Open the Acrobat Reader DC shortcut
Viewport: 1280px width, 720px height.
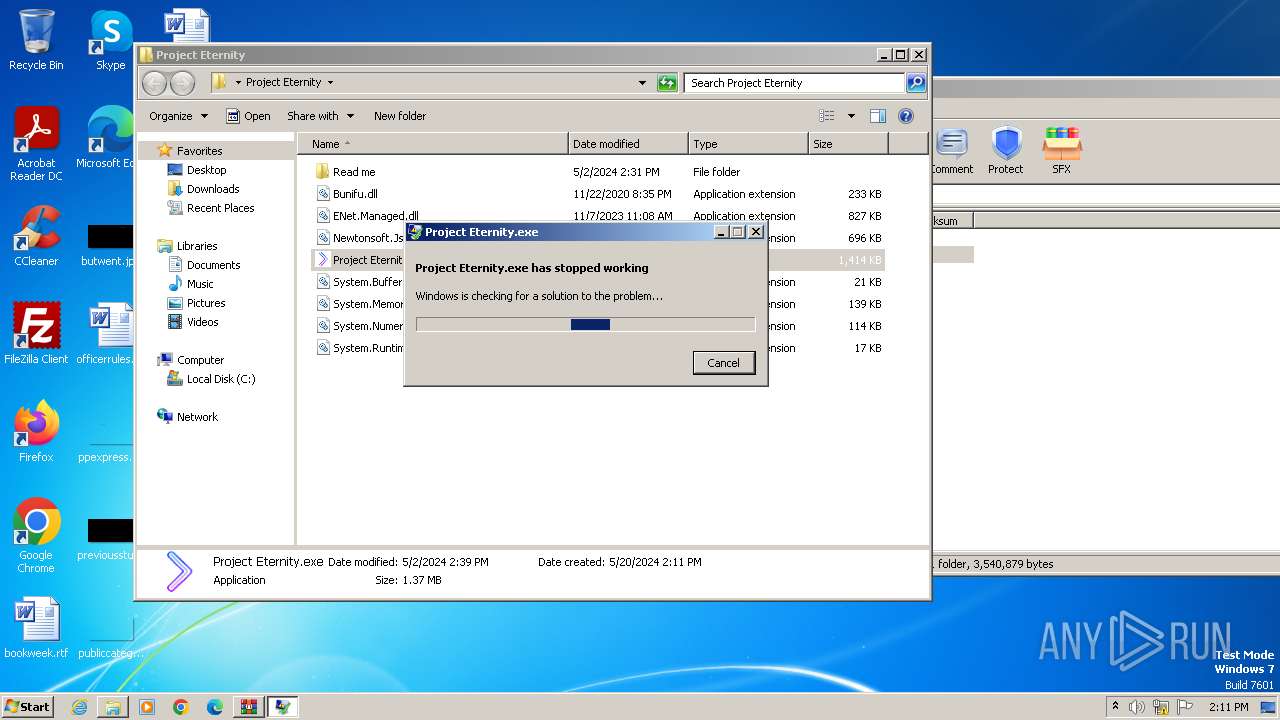pos(36,145)
